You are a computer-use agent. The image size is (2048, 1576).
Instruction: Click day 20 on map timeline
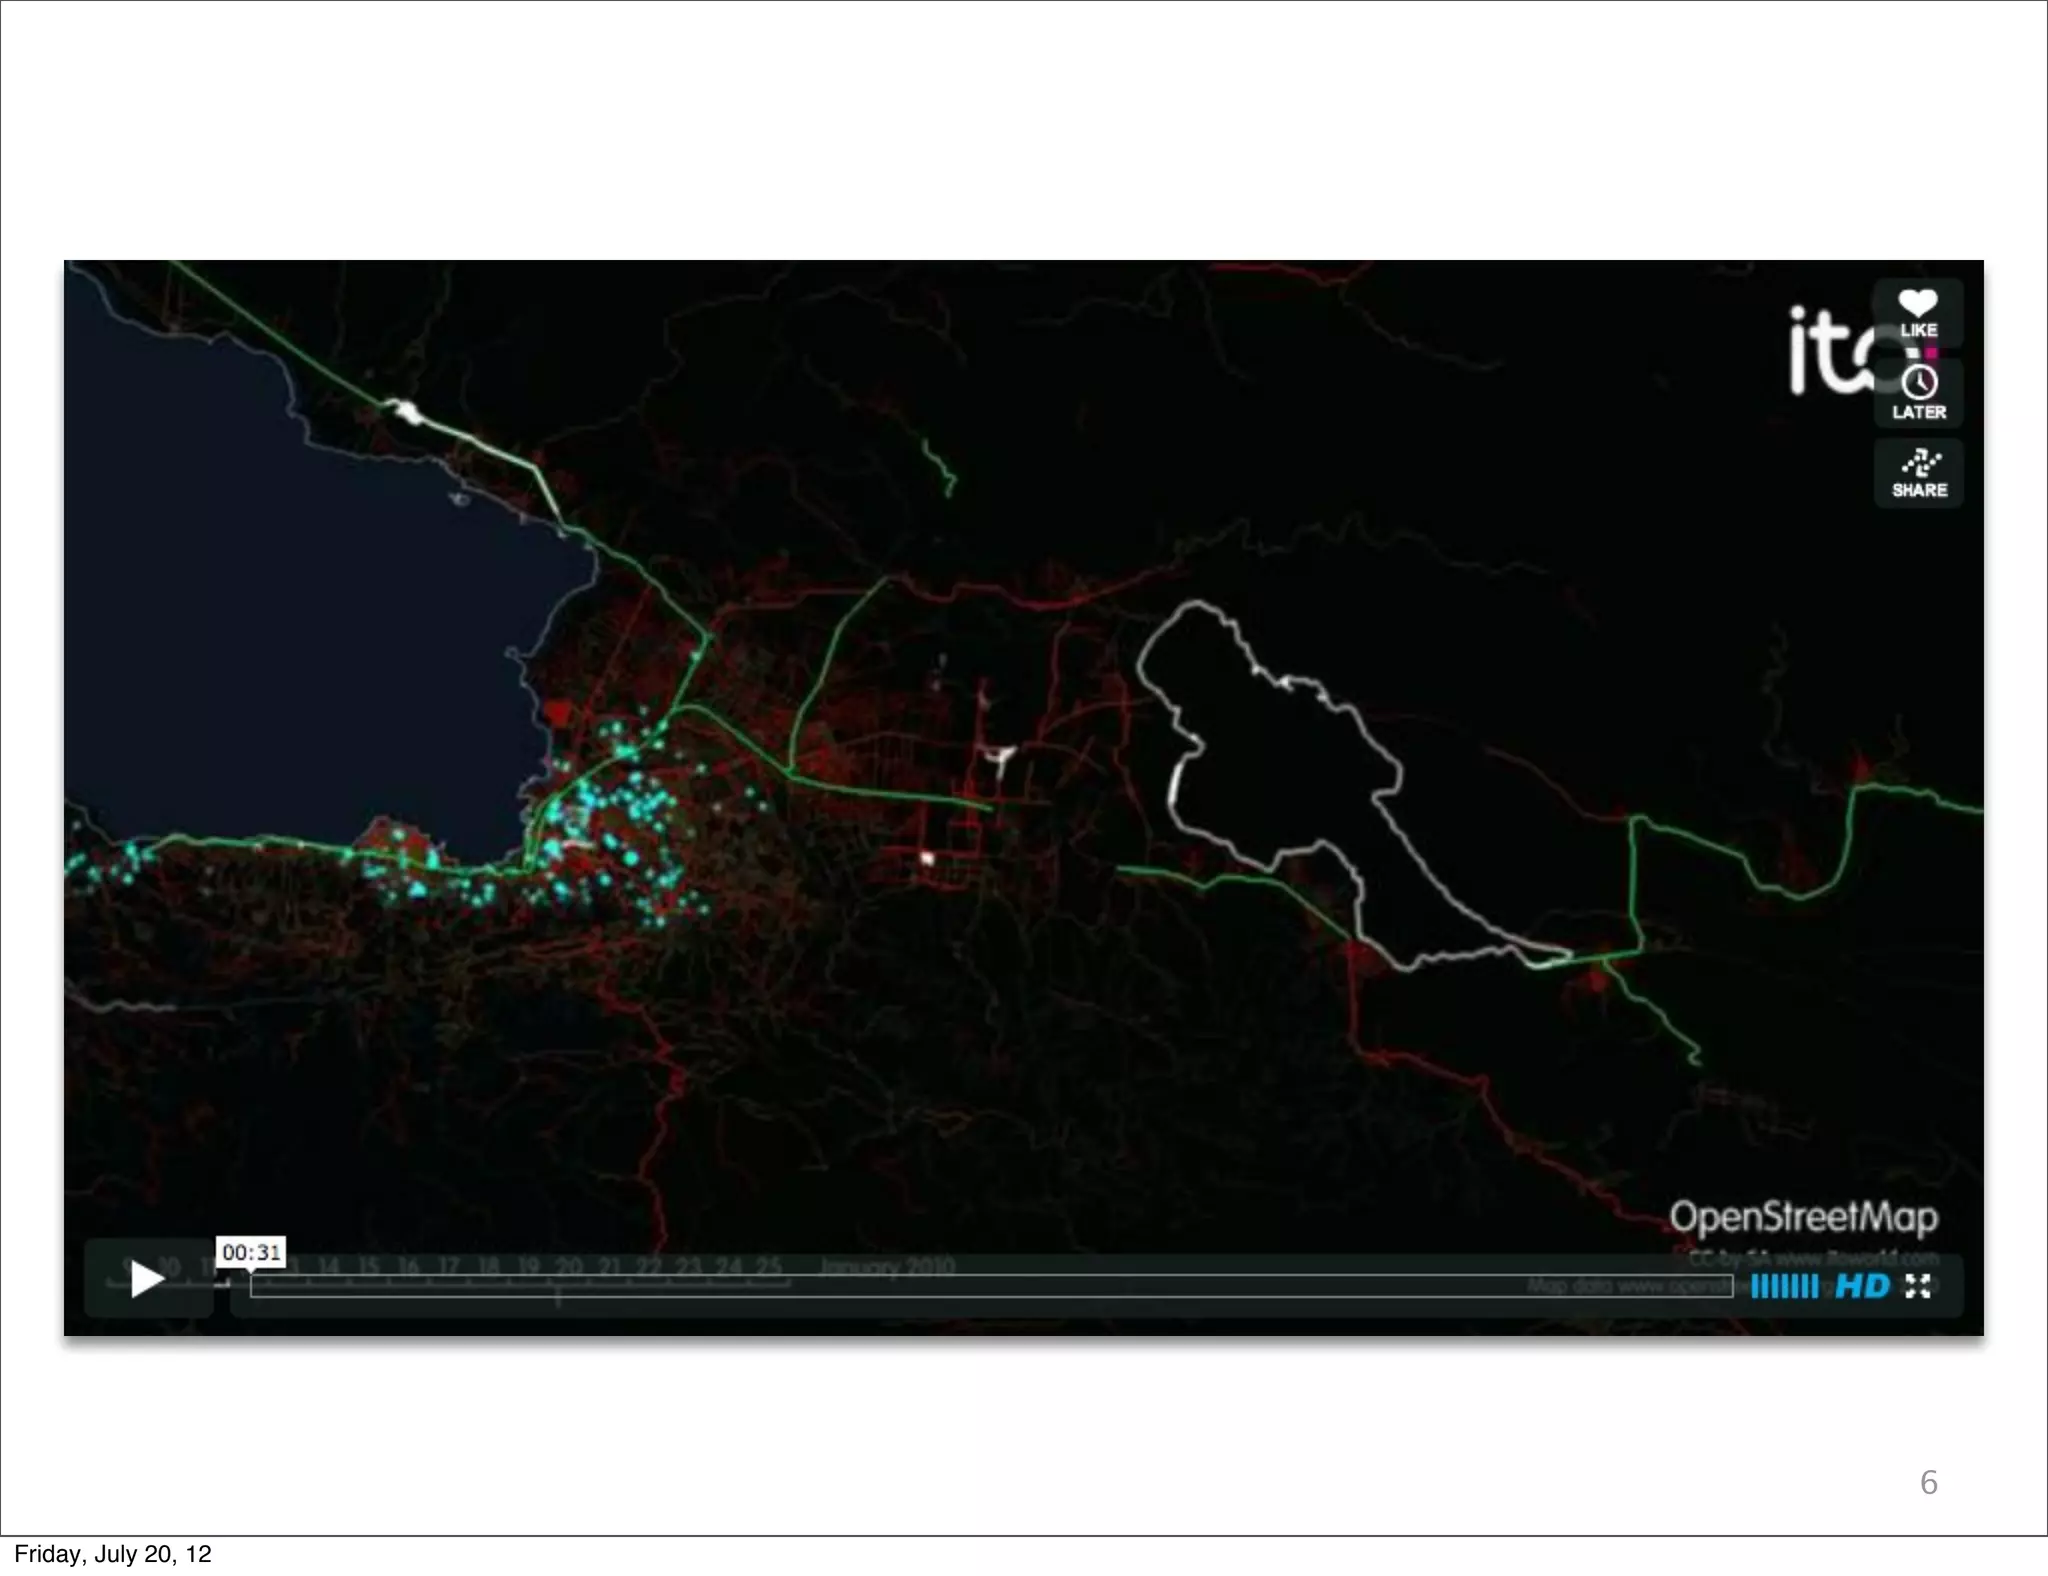[568, 1267]
